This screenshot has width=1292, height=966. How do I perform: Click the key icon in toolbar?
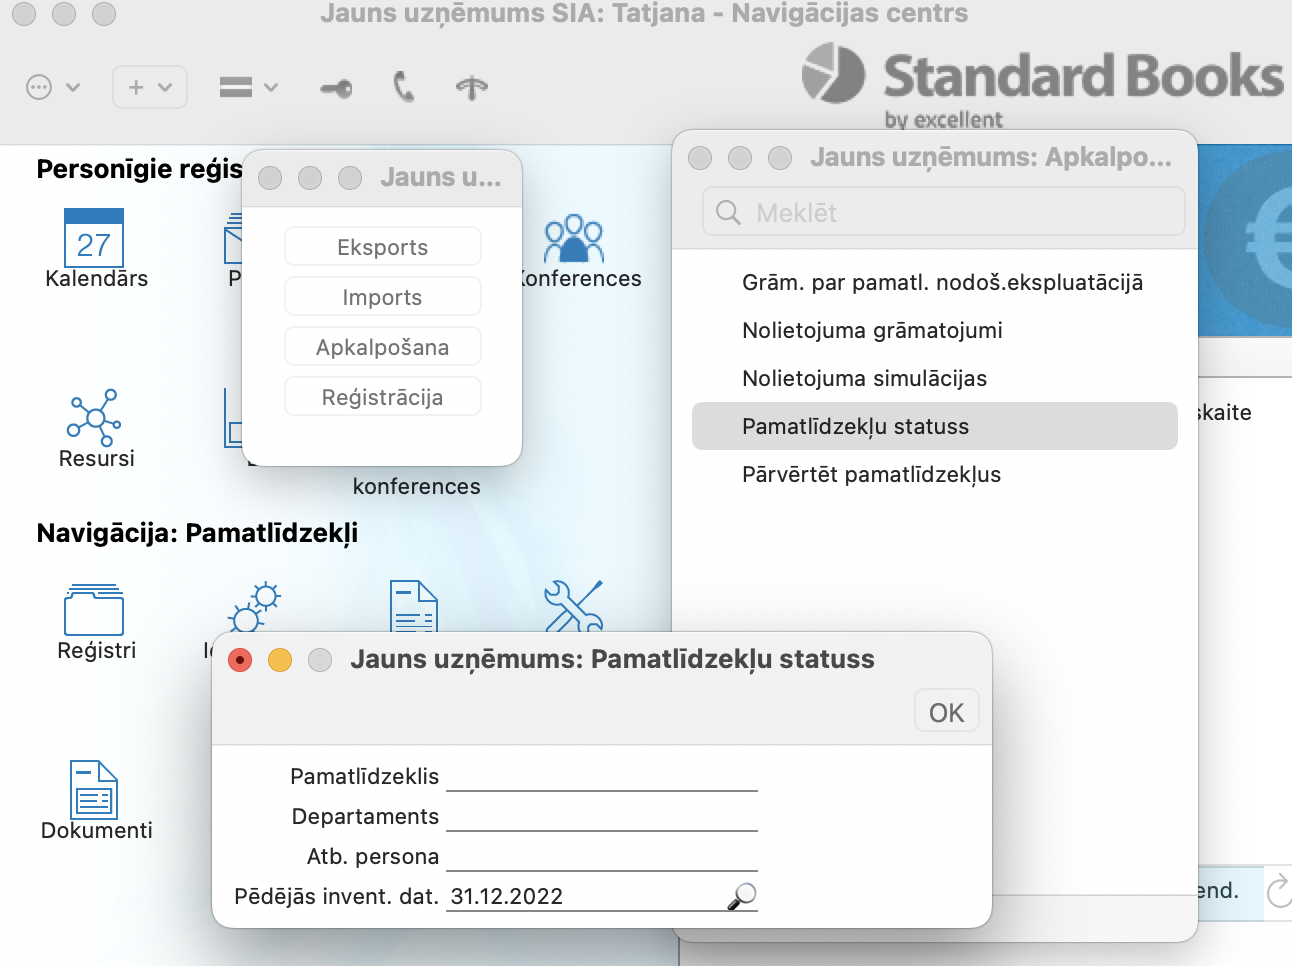click(336, 88)
